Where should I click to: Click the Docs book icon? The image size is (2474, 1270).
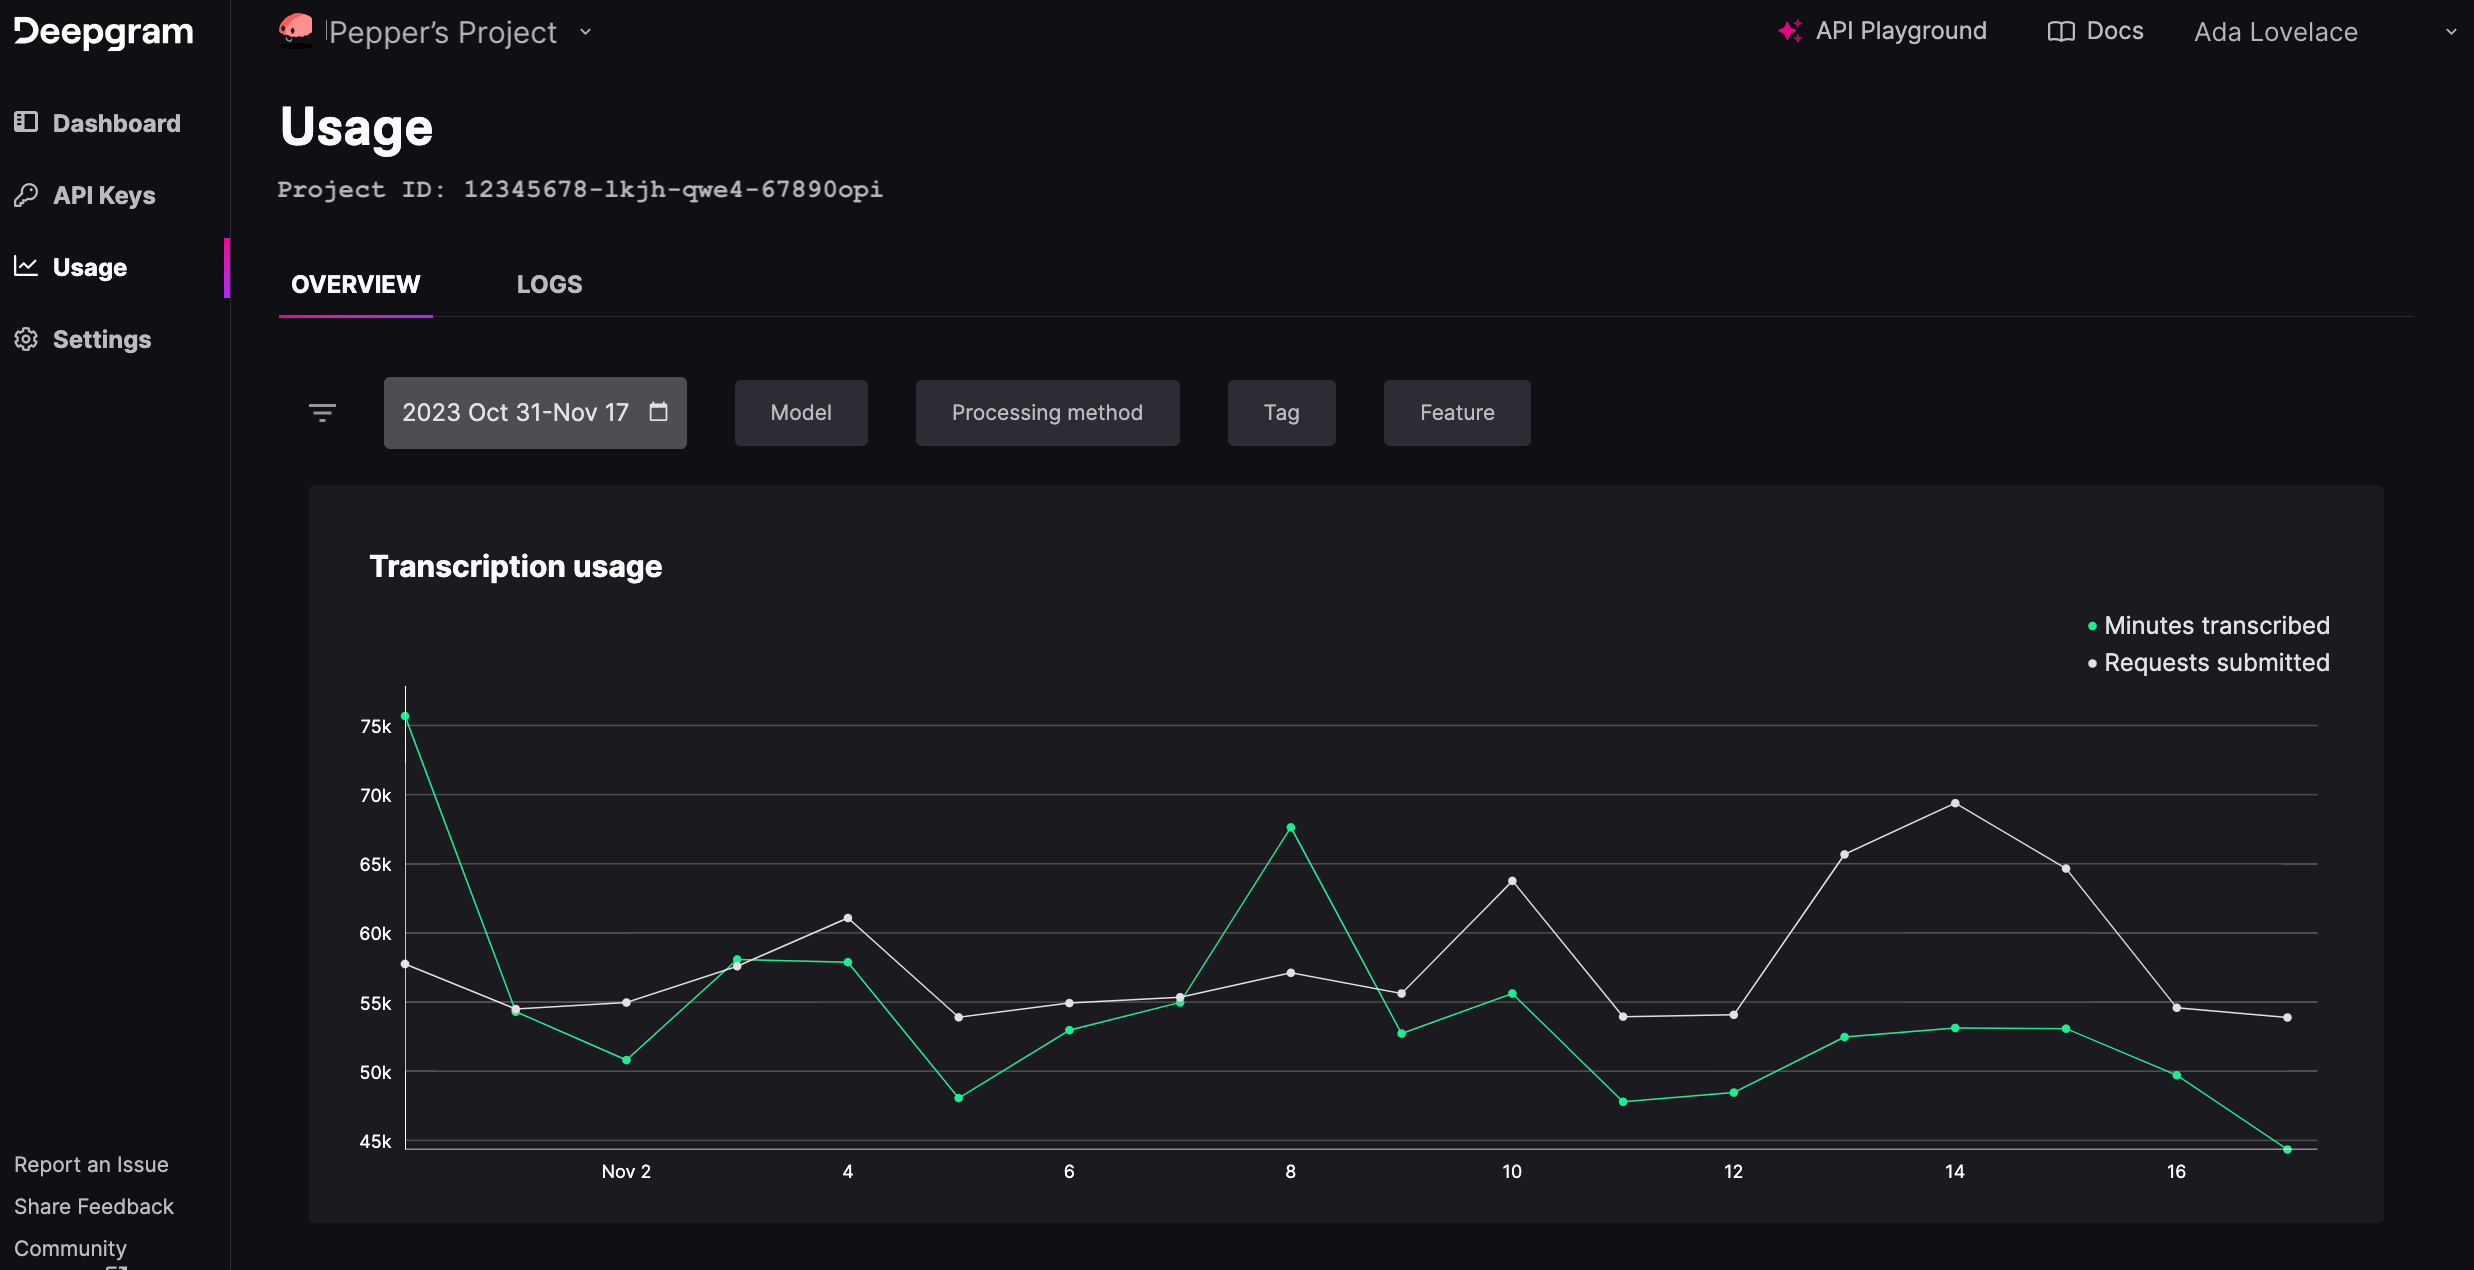click(x=2061, y=31)
